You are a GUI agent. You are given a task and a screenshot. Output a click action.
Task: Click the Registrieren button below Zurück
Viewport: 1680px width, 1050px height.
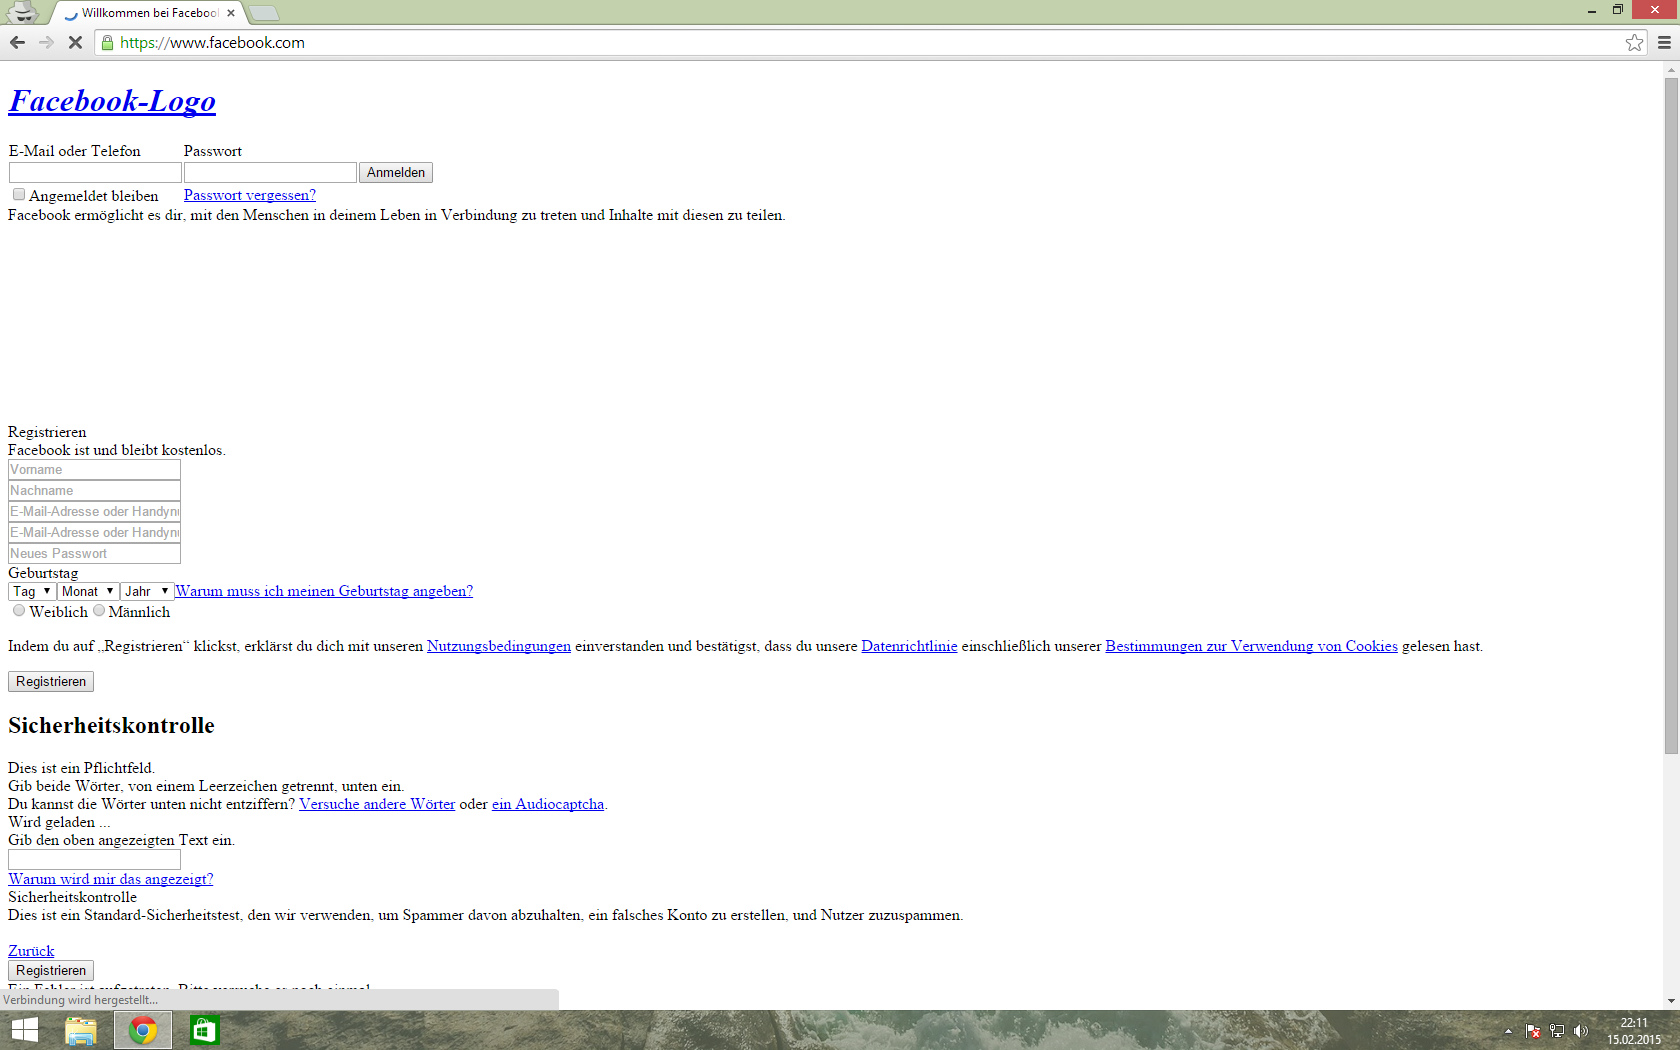(x=51, y=970)
